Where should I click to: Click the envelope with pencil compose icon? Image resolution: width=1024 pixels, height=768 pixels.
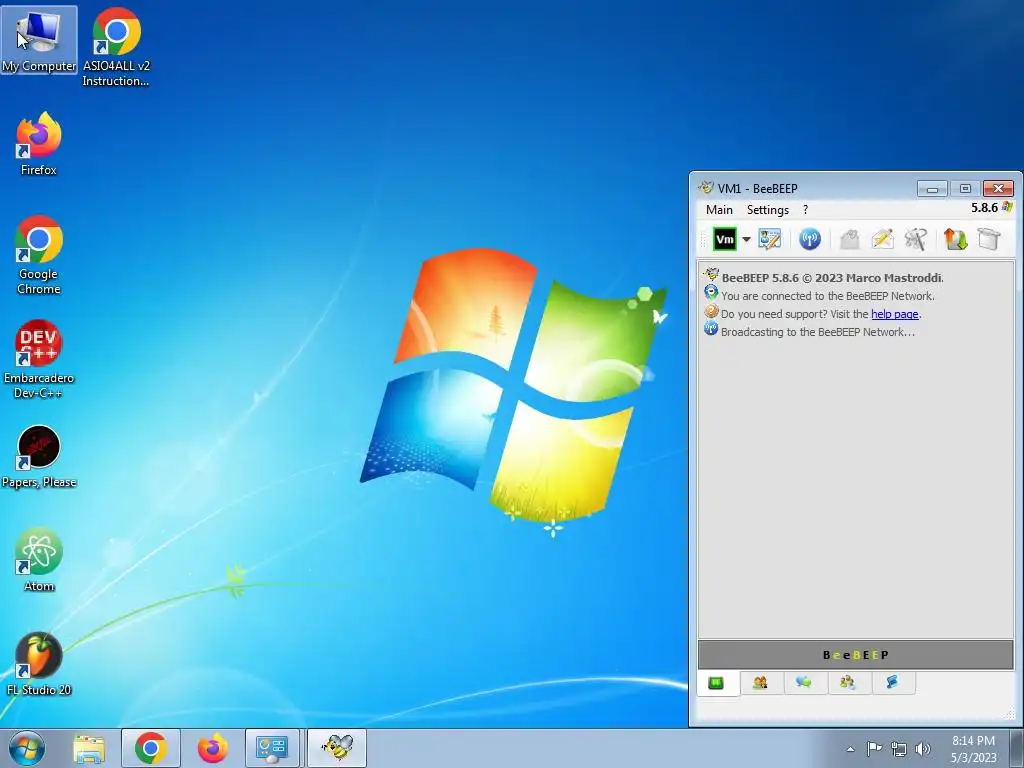point(882,239)
